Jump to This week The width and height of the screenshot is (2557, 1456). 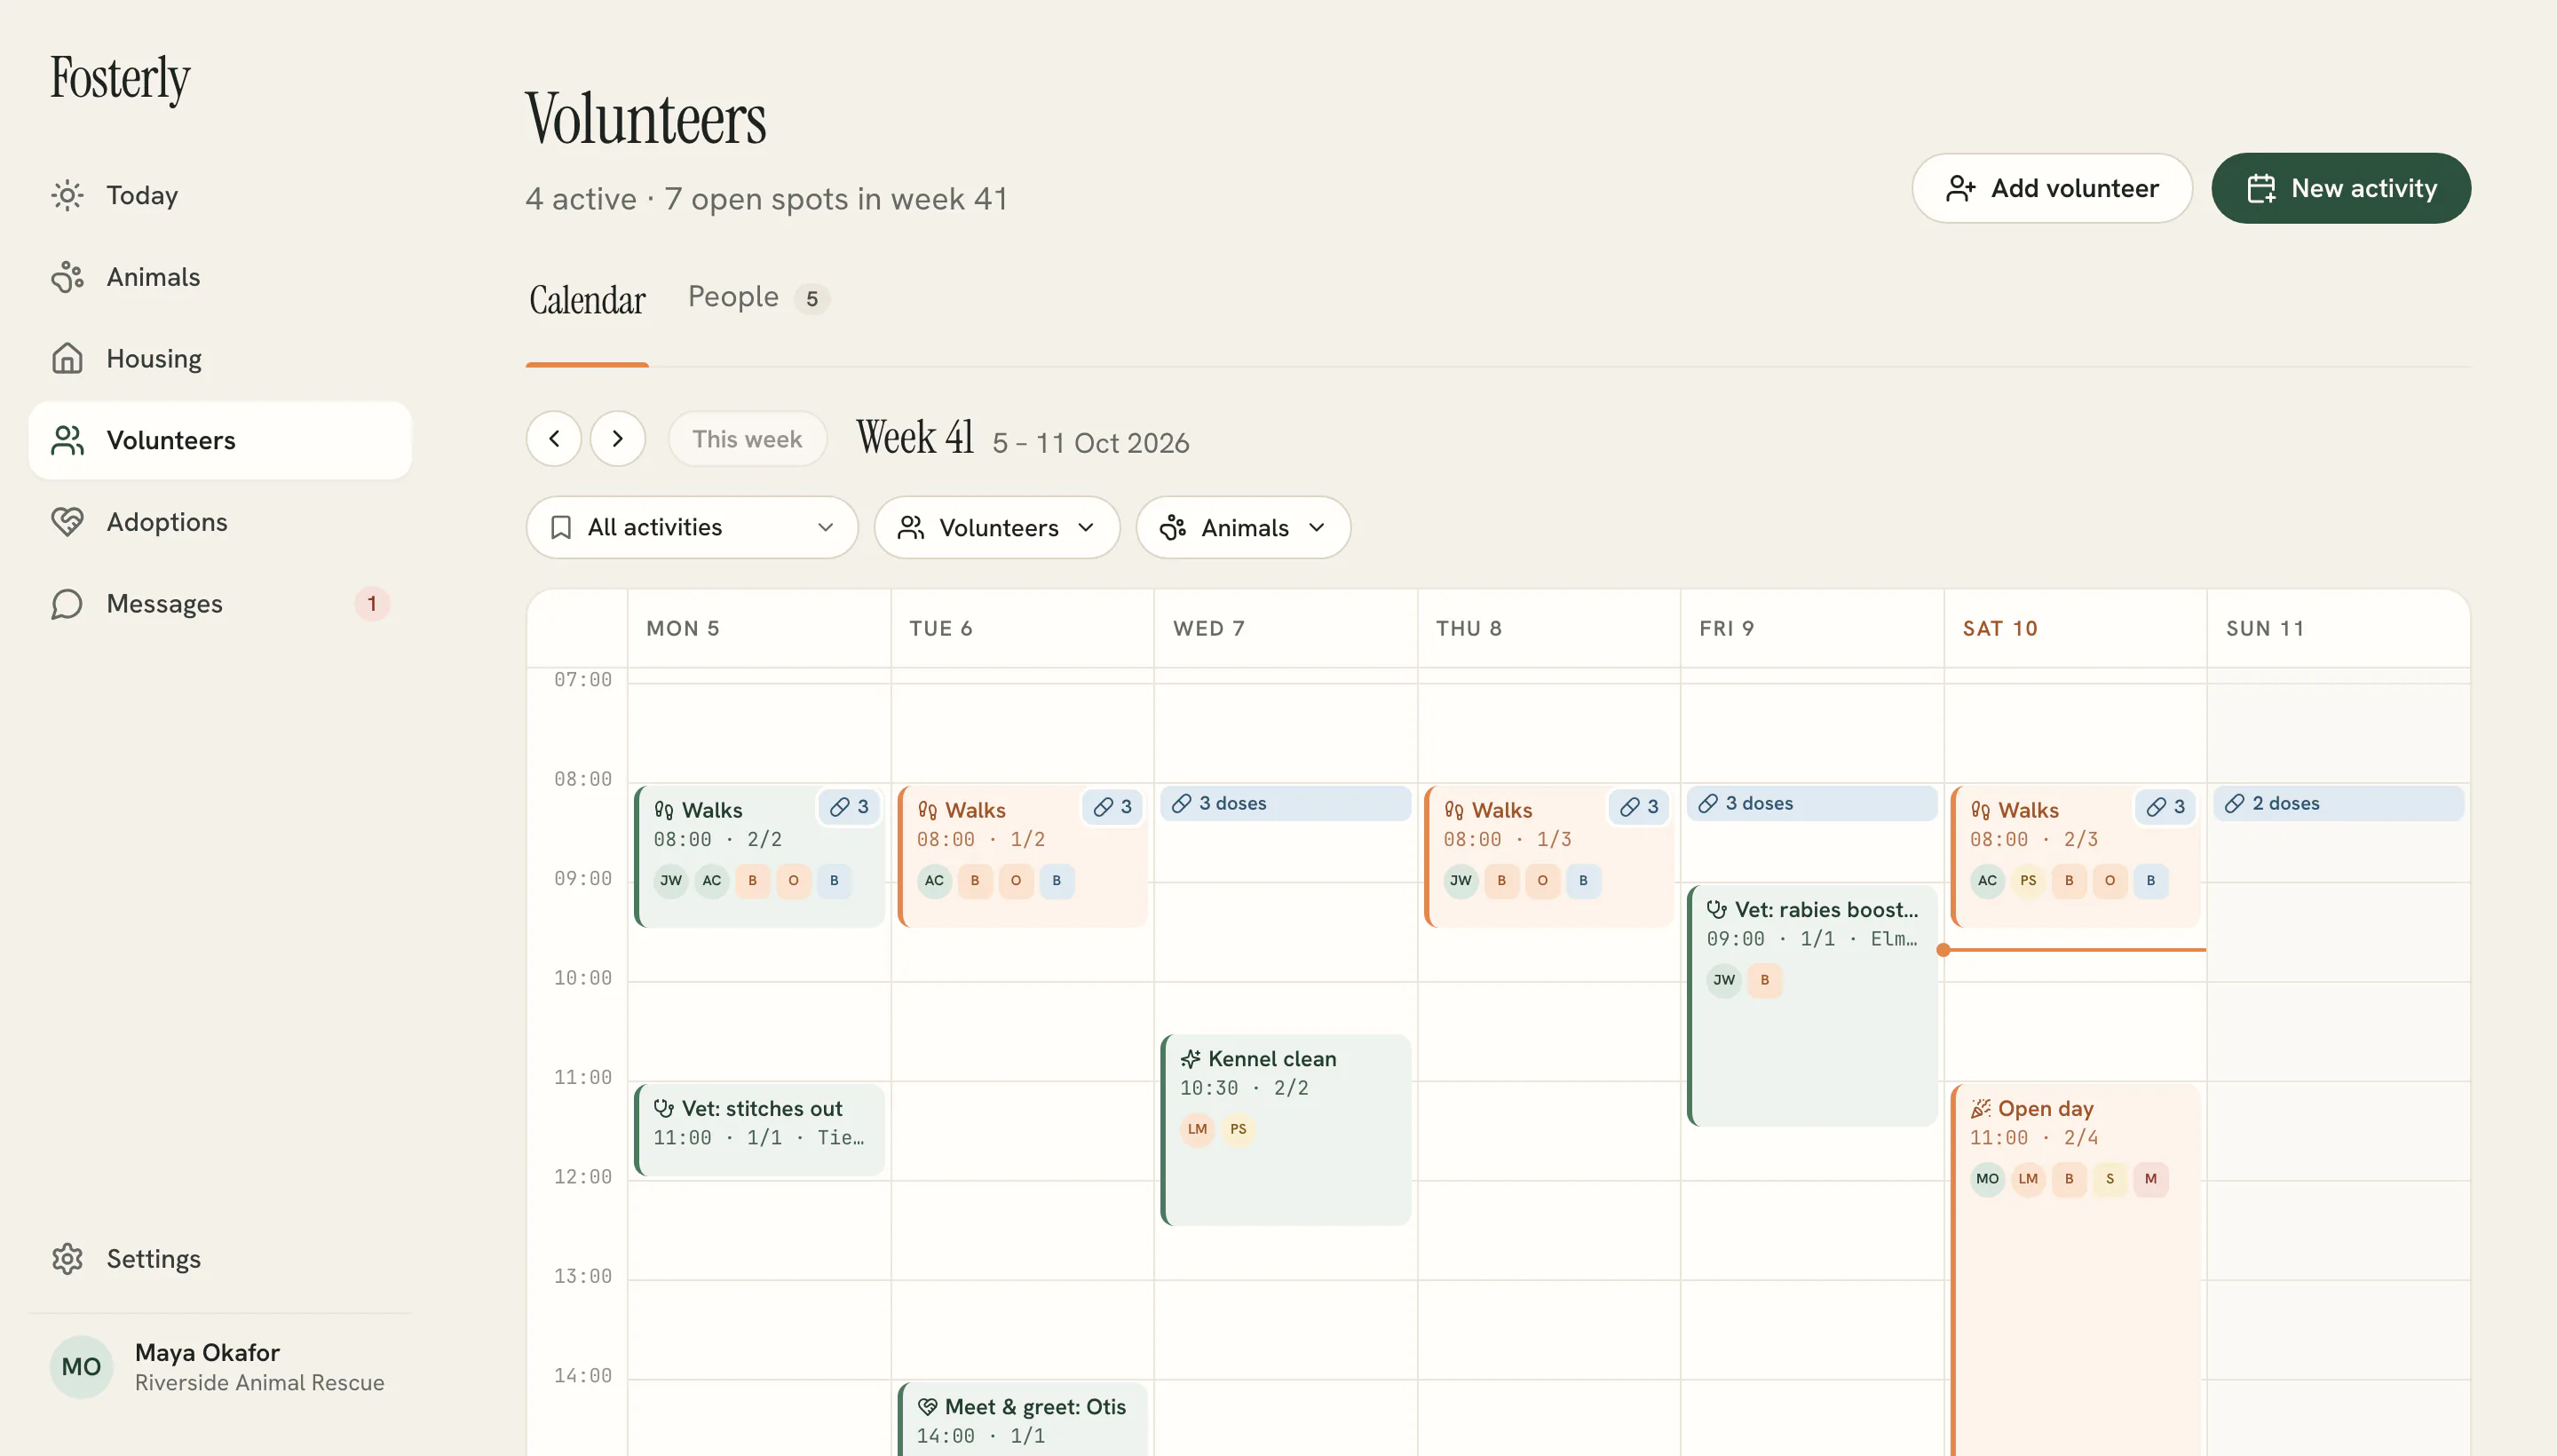coord(747,439)
